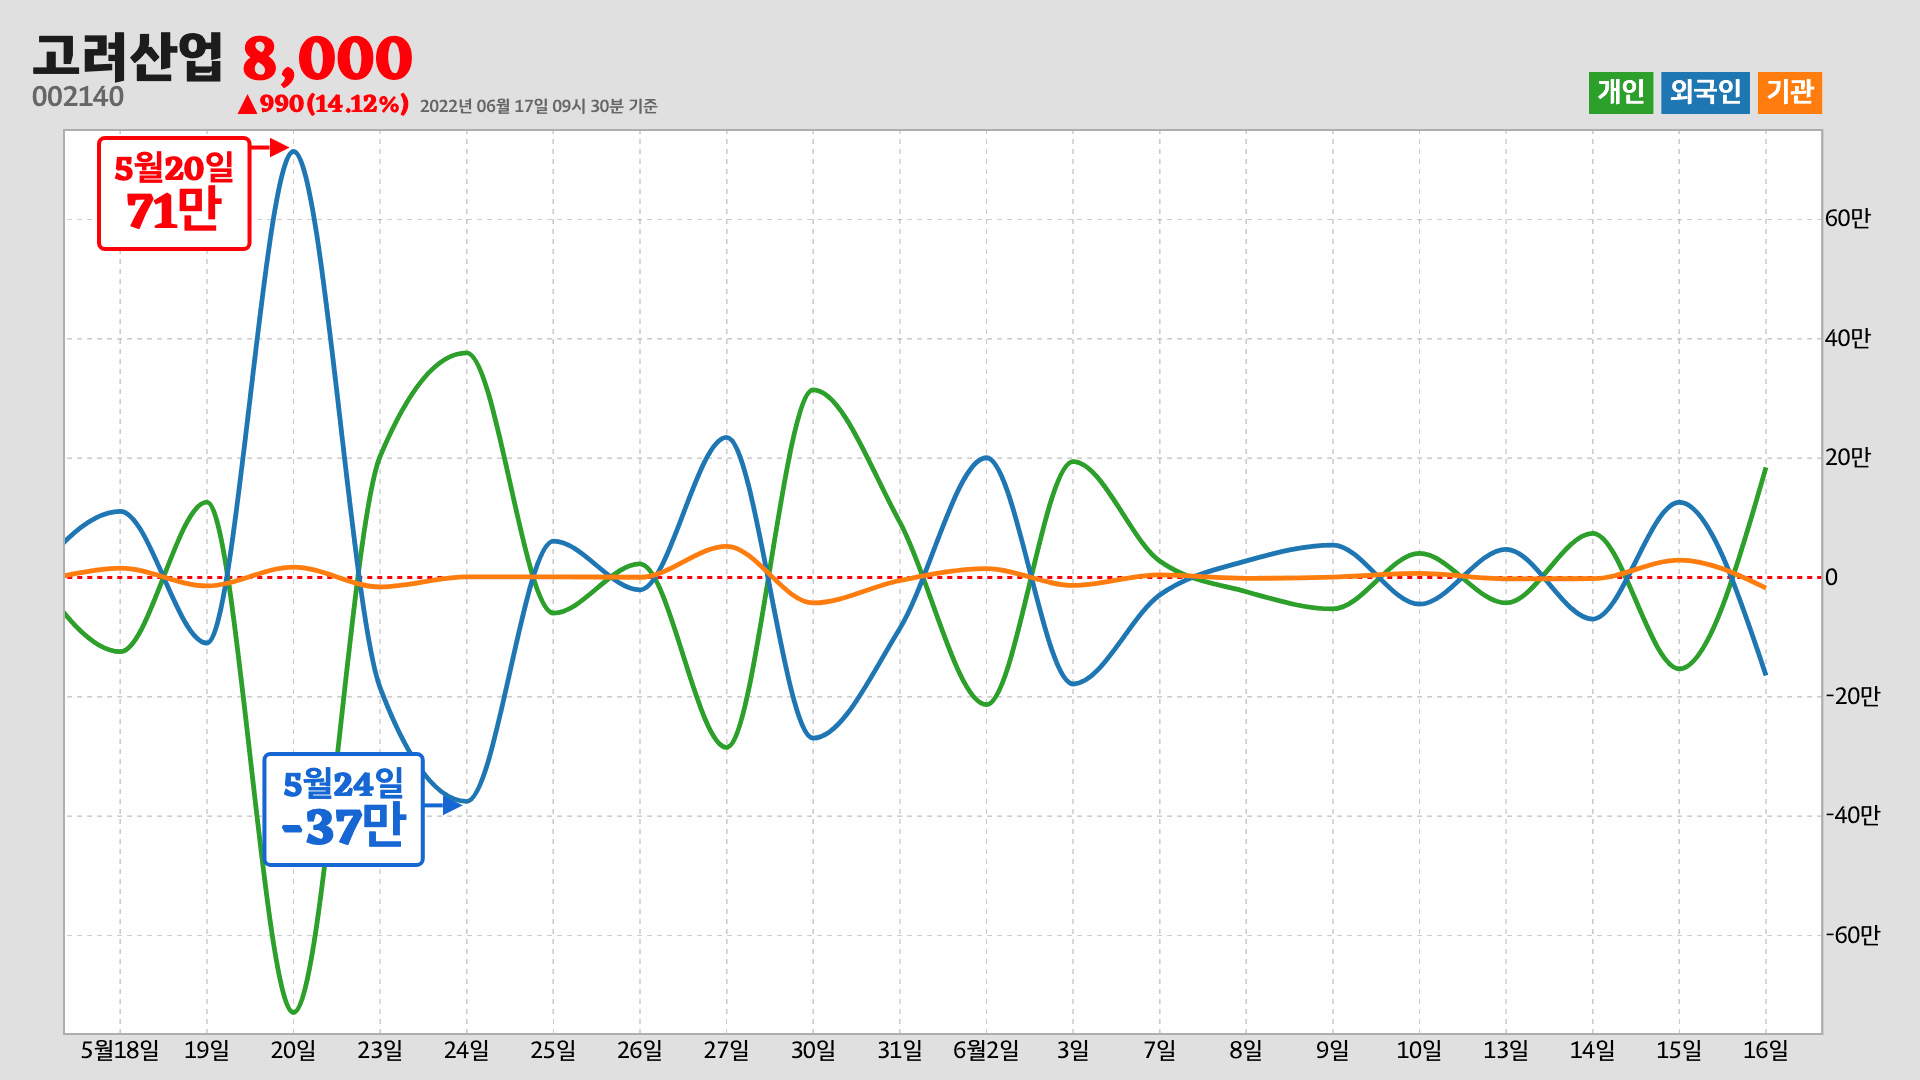
Task: Click the 25일 x-axis date label
Action: (x=553, y=1050)
